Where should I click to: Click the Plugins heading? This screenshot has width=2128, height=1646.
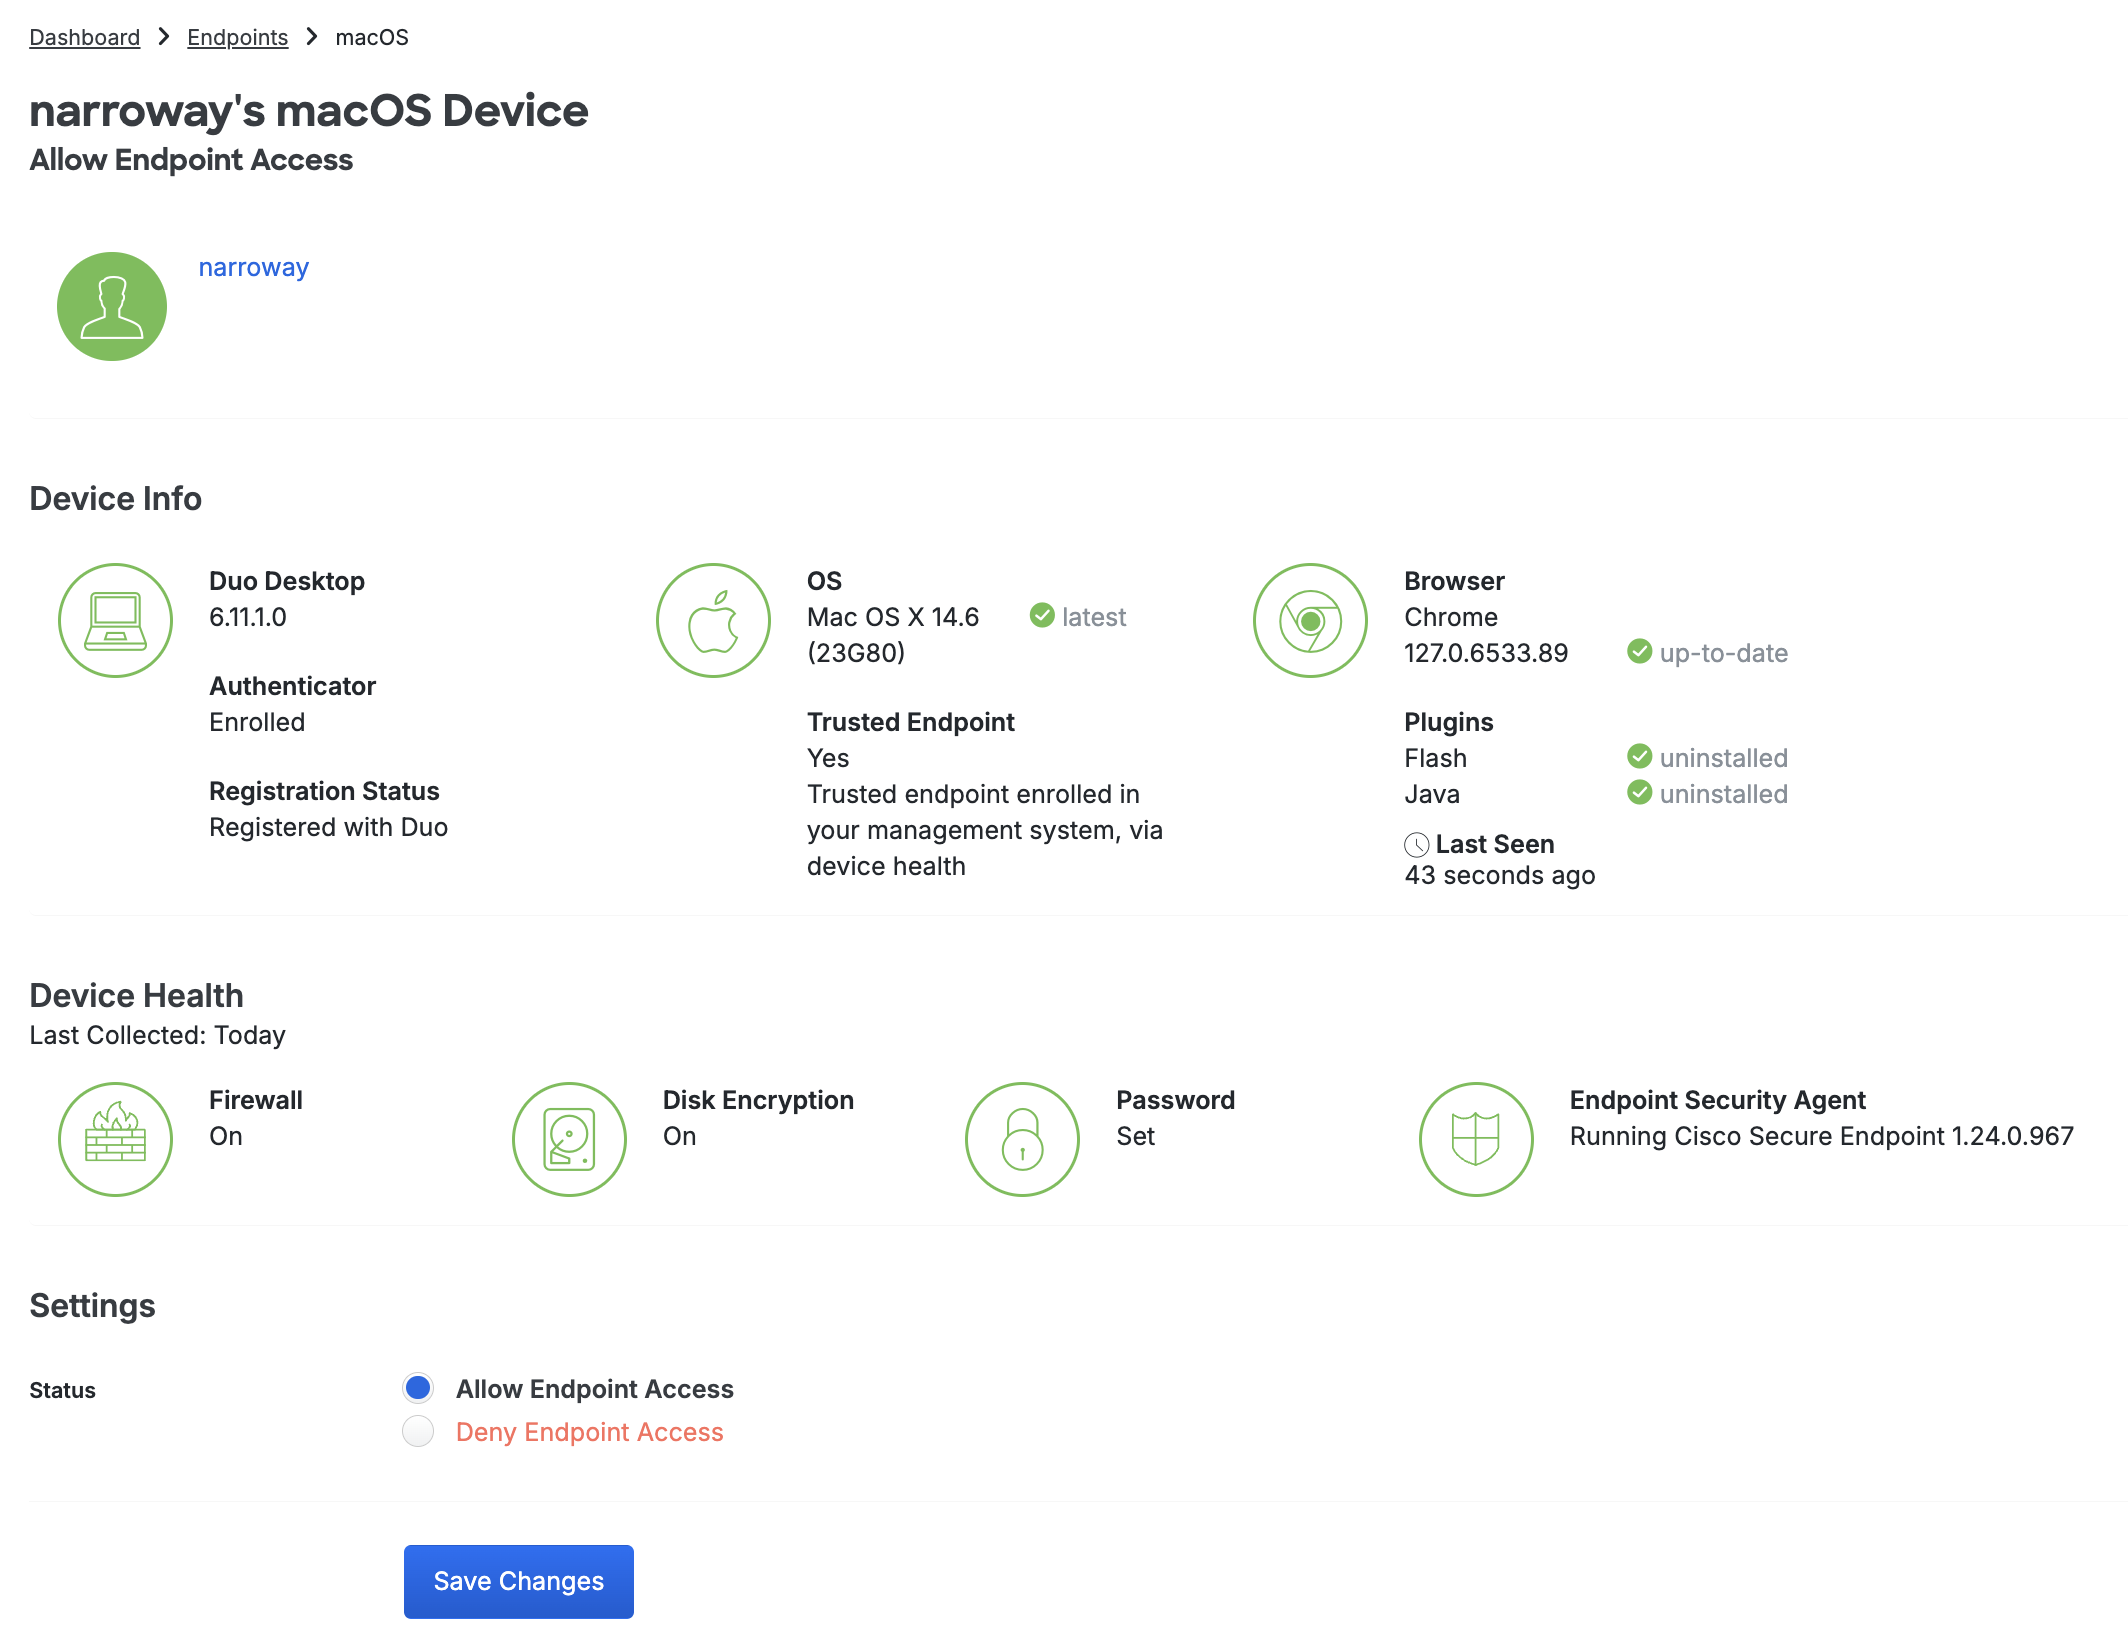[x=1448, y=722]
